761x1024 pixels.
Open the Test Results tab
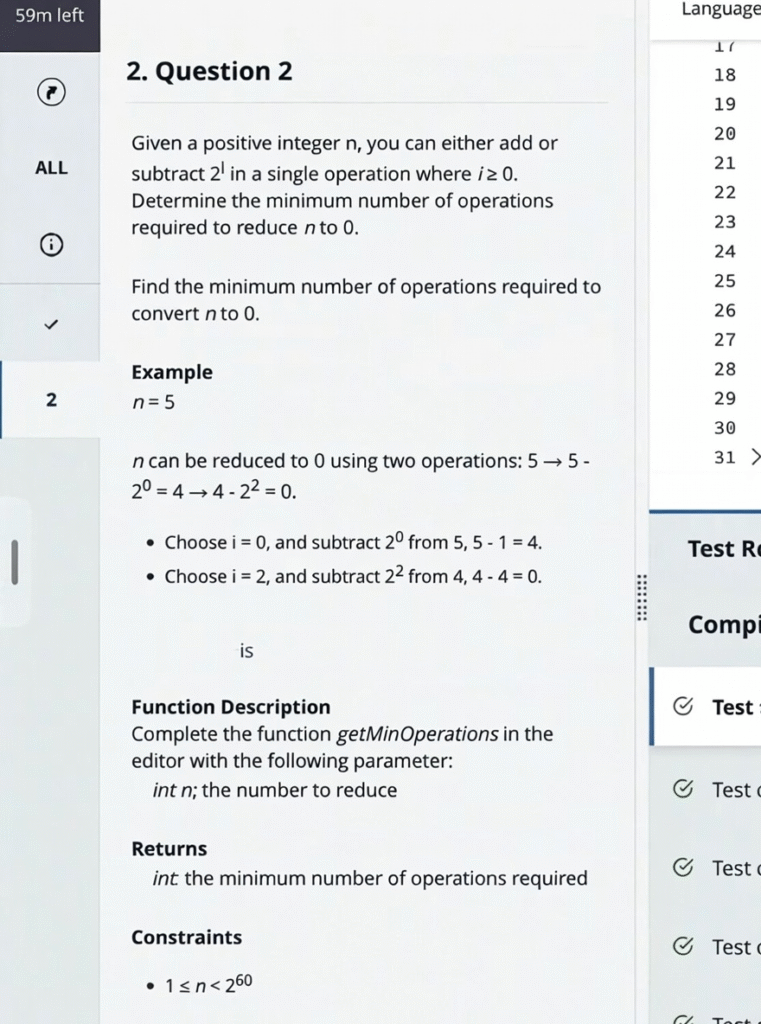coord(724,549)
